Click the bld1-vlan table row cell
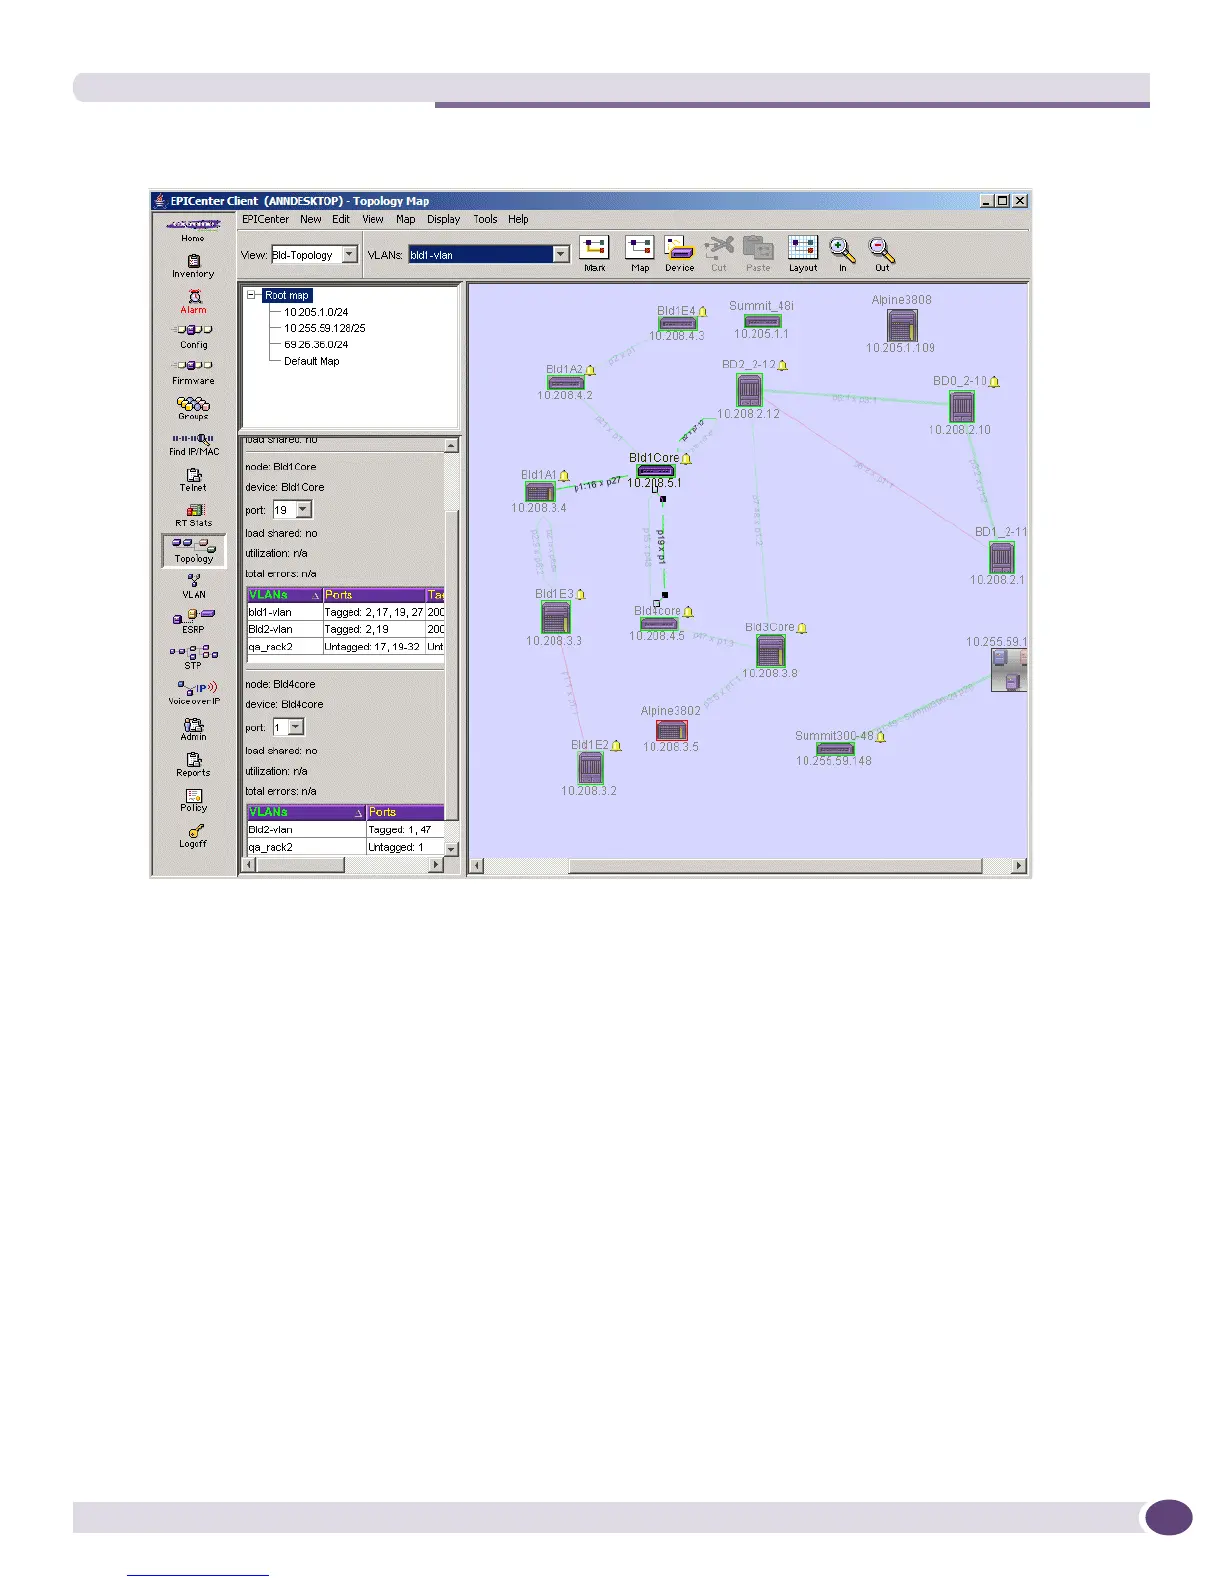The height and width of the screenshot is (1584, 1224). pos(285,612)
